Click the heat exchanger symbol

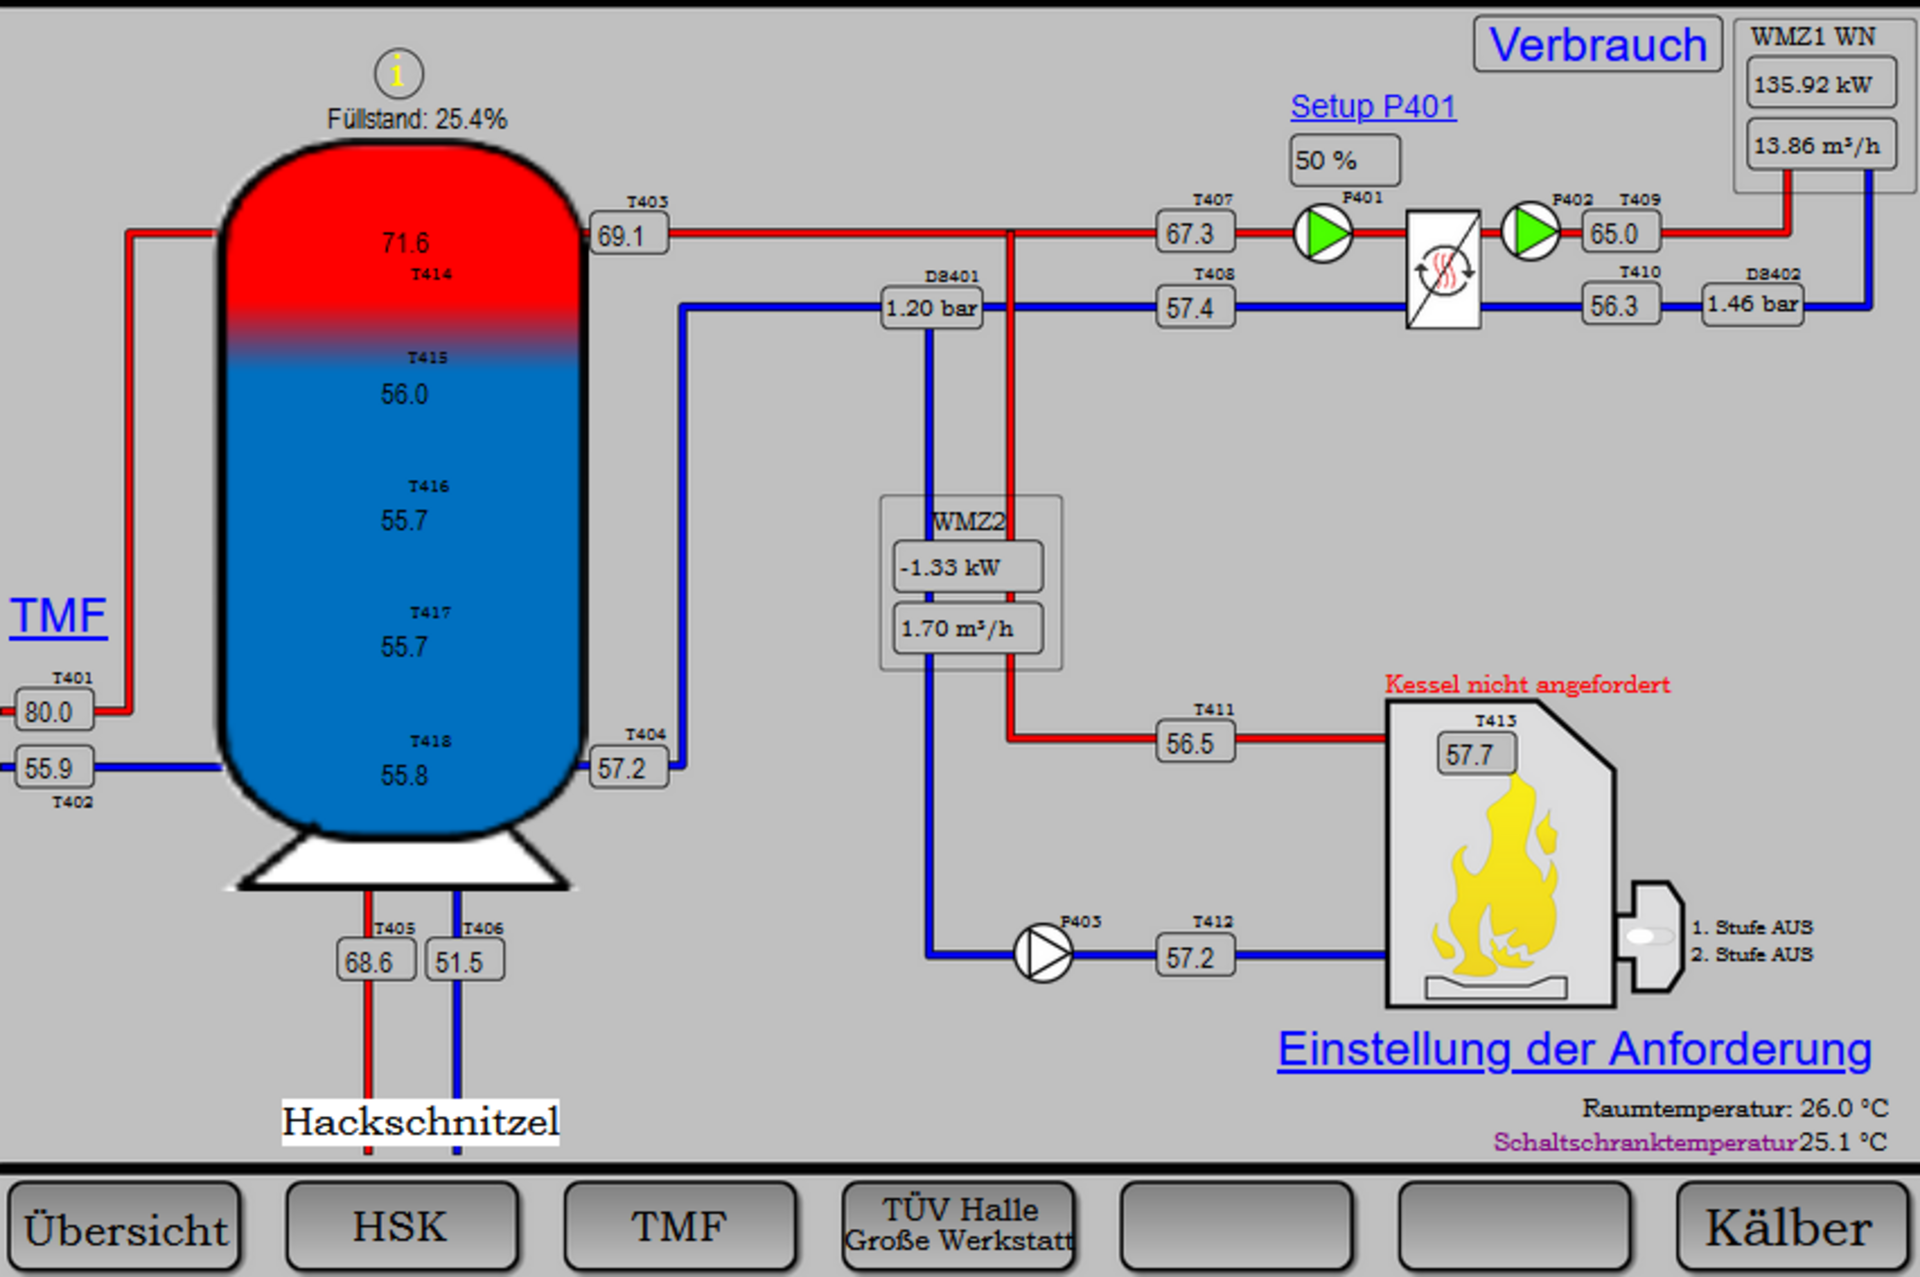1443,269
